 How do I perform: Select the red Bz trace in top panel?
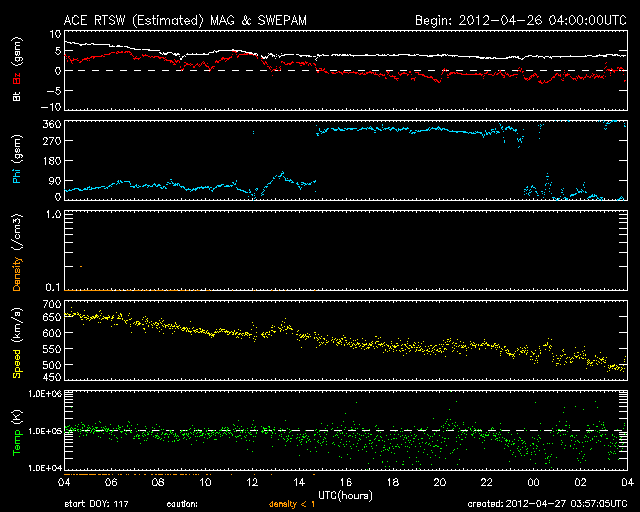[x=400, y=74]
